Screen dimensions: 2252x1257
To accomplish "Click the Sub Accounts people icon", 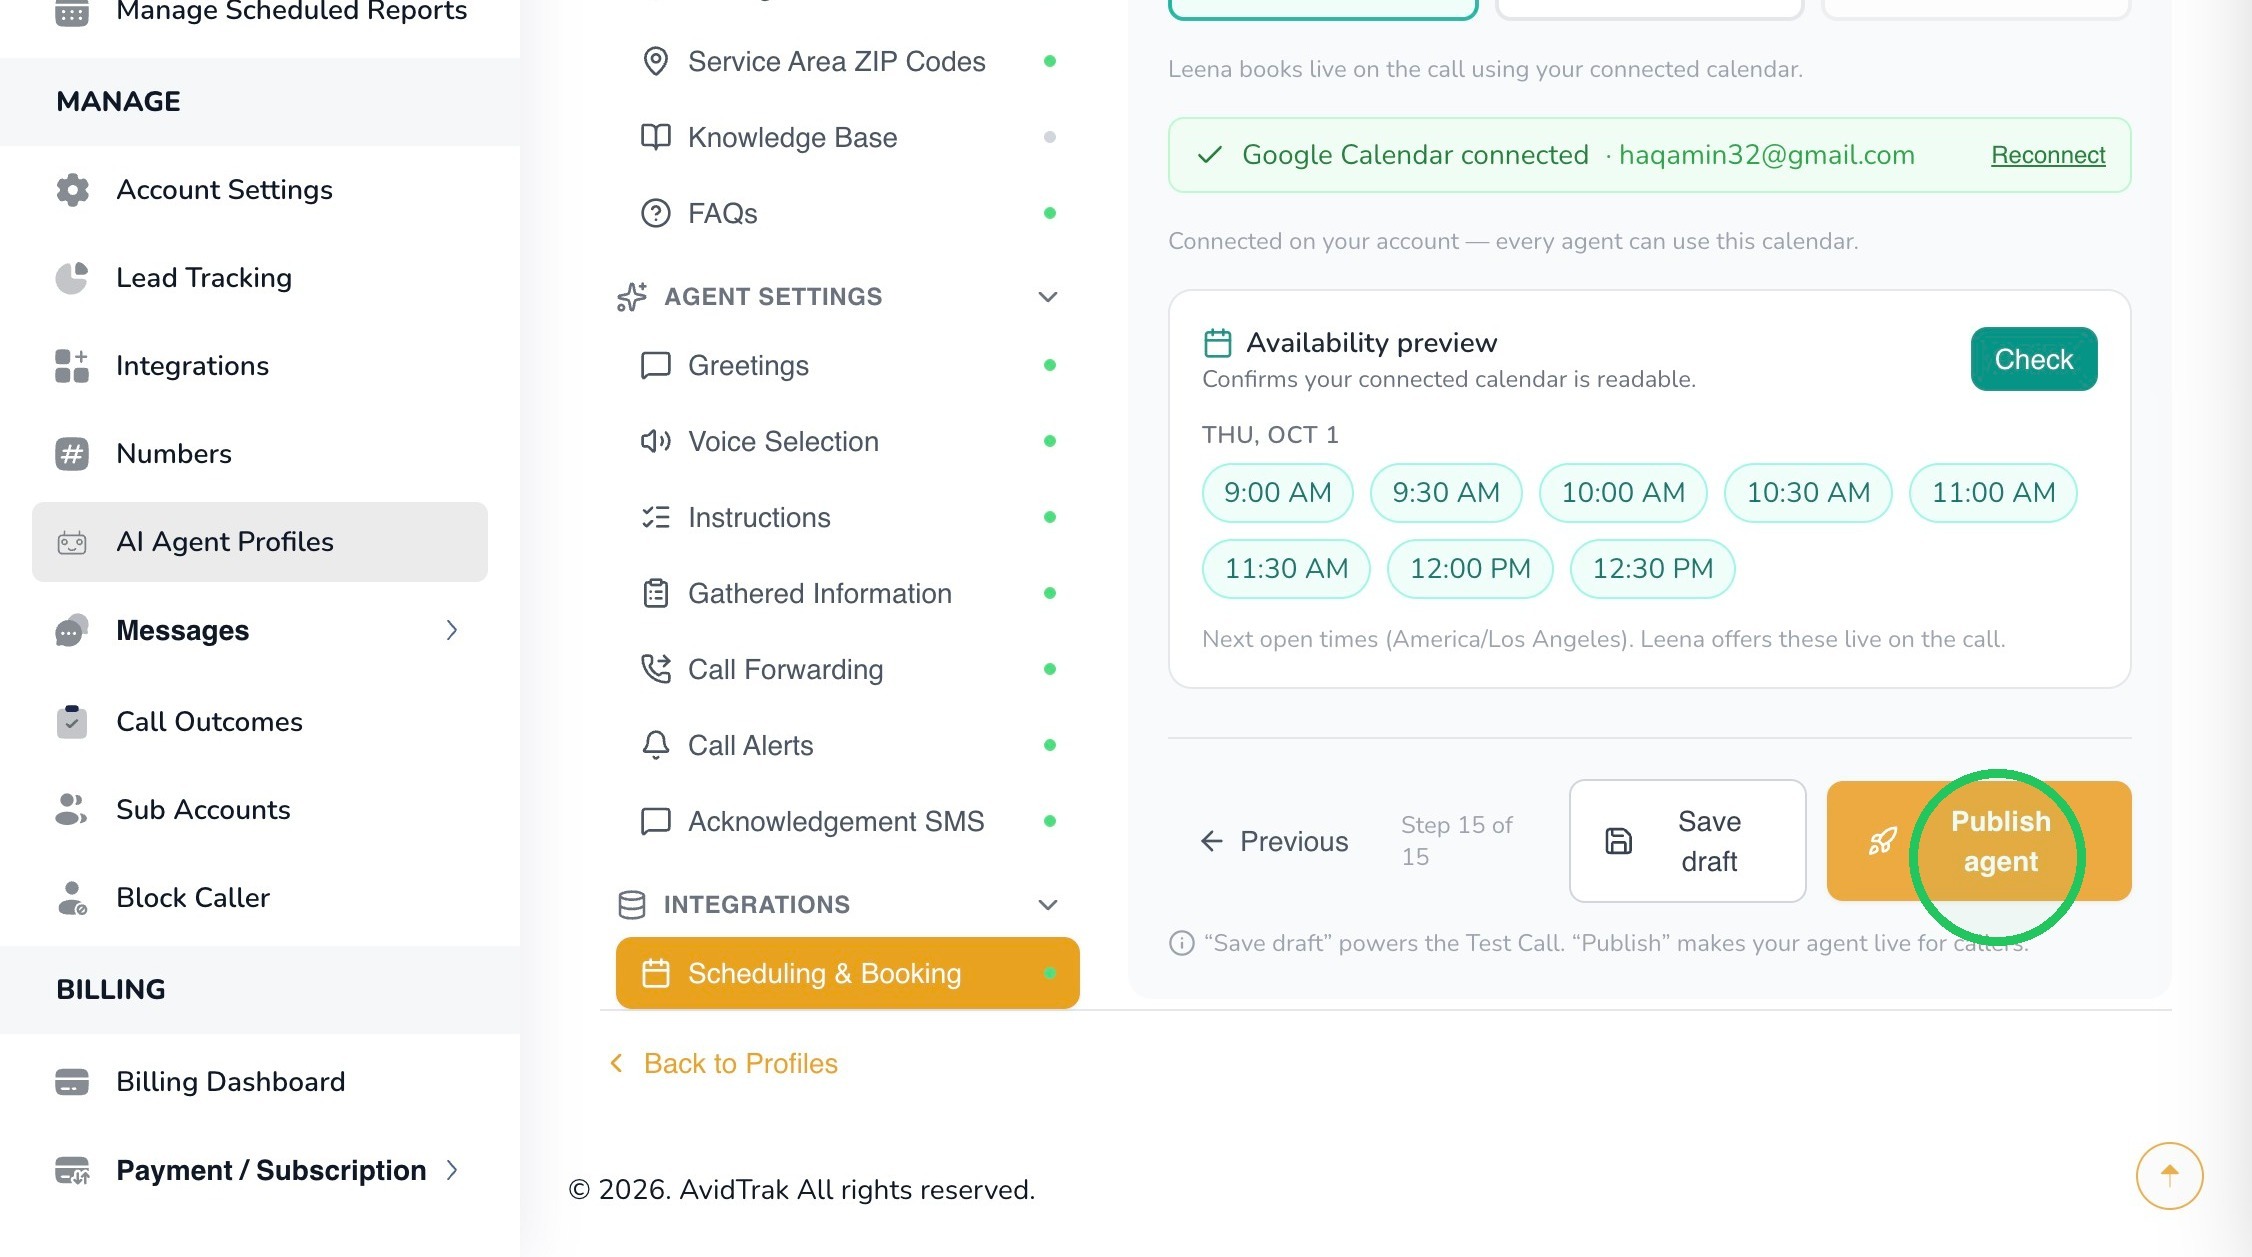I will (x=72, y=810).
